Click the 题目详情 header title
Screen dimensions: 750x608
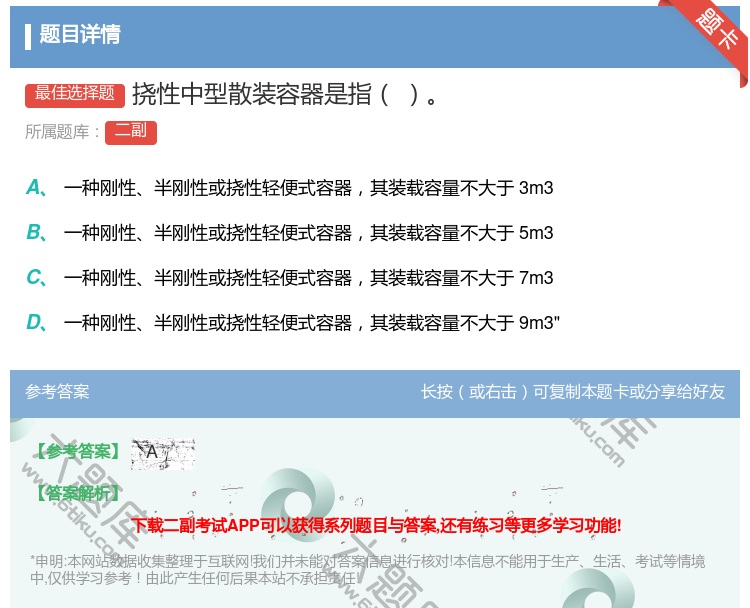point(80,34)
